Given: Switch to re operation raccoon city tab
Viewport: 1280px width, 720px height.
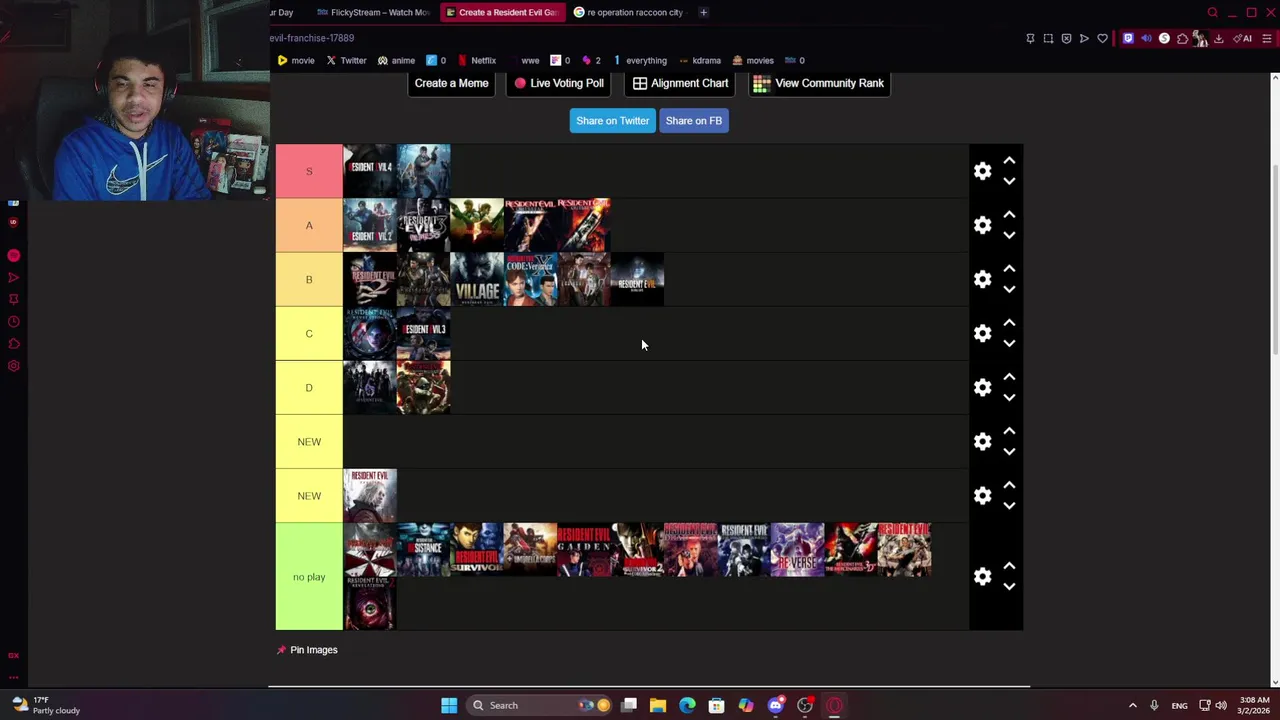Looking at the screenshot, I should click(630, 12).
